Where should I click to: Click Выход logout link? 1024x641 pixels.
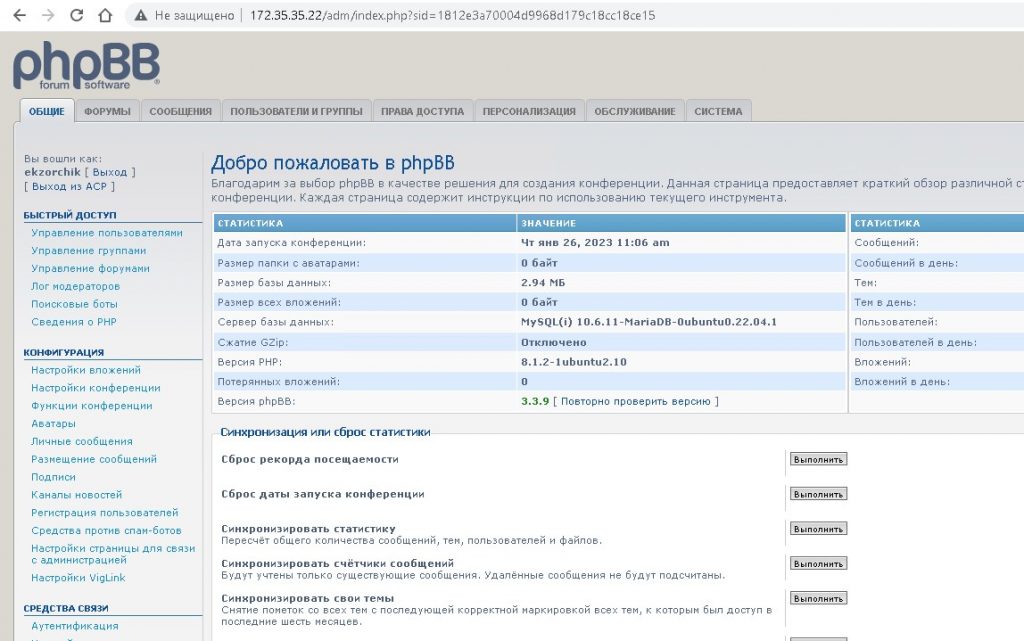tap(110, 172)
